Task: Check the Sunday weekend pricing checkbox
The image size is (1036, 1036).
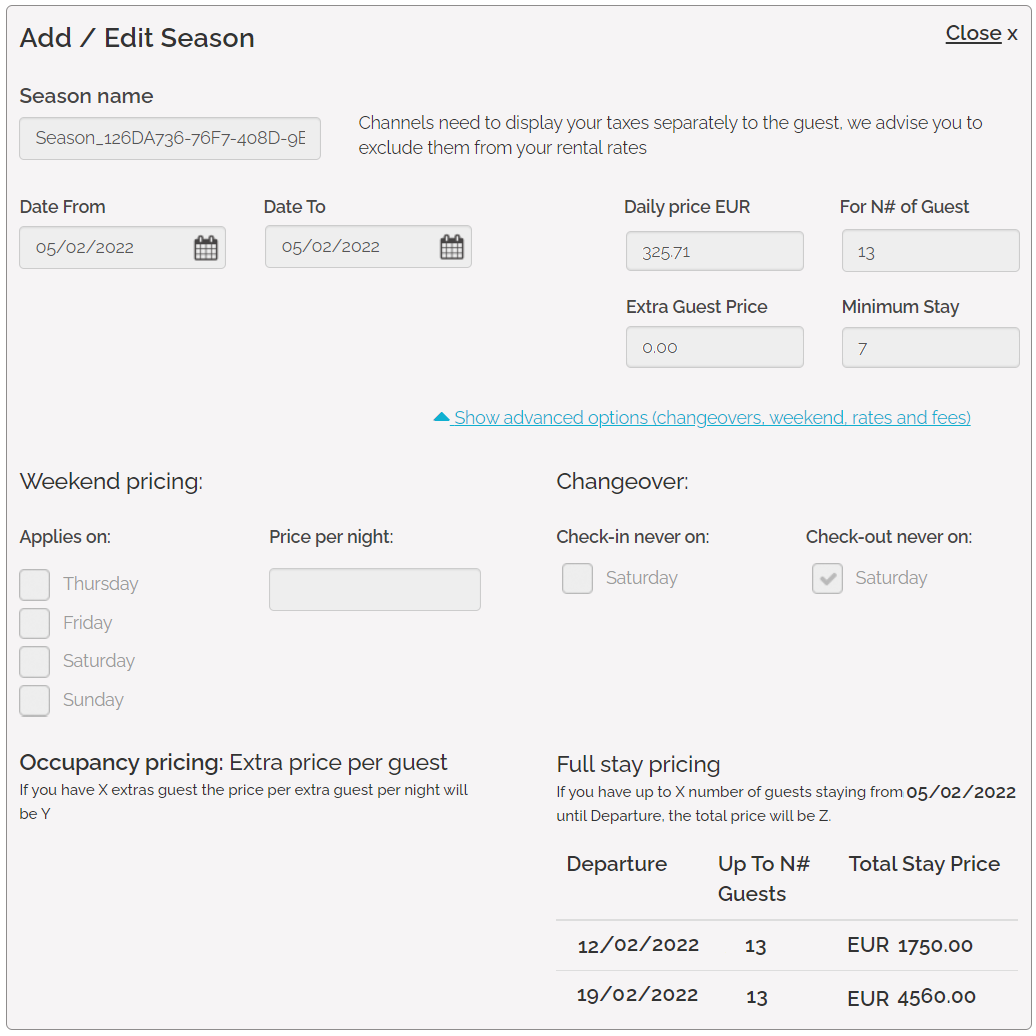Action: click(x=35, y=700)
